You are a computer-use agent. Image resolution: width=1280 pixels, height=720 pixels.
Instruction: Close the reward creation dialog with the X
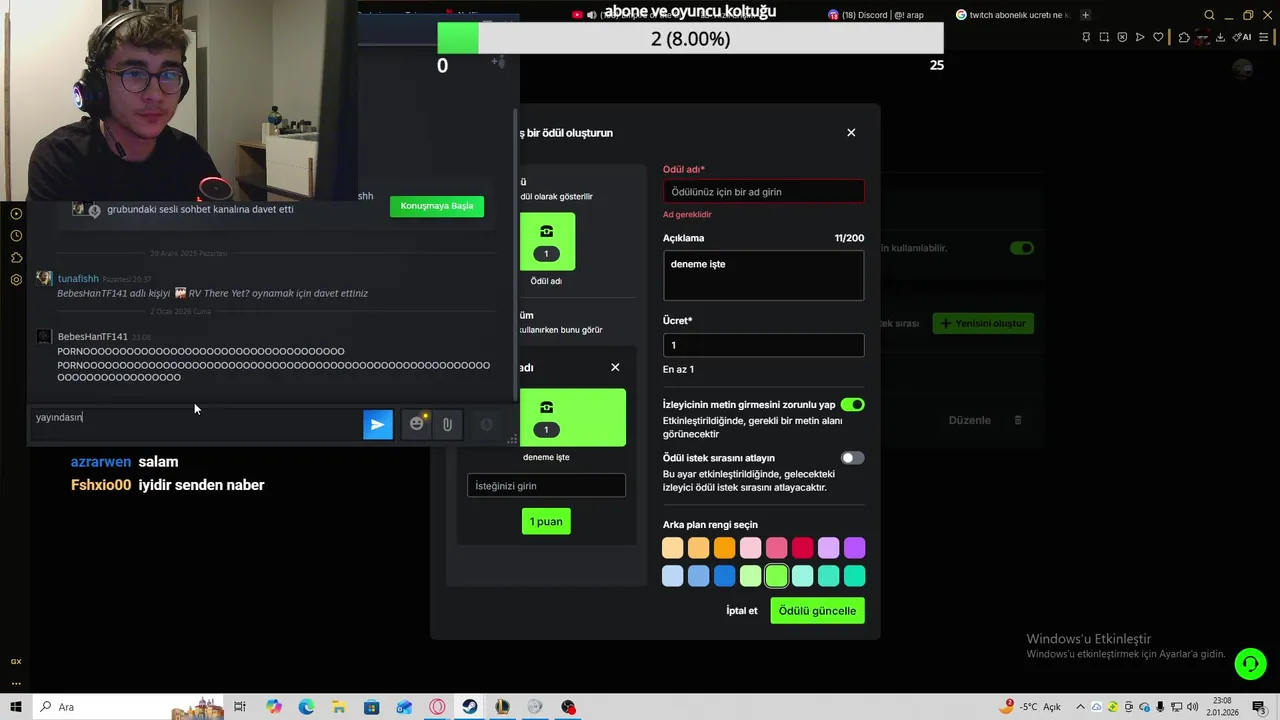click(x=851, y=132)
